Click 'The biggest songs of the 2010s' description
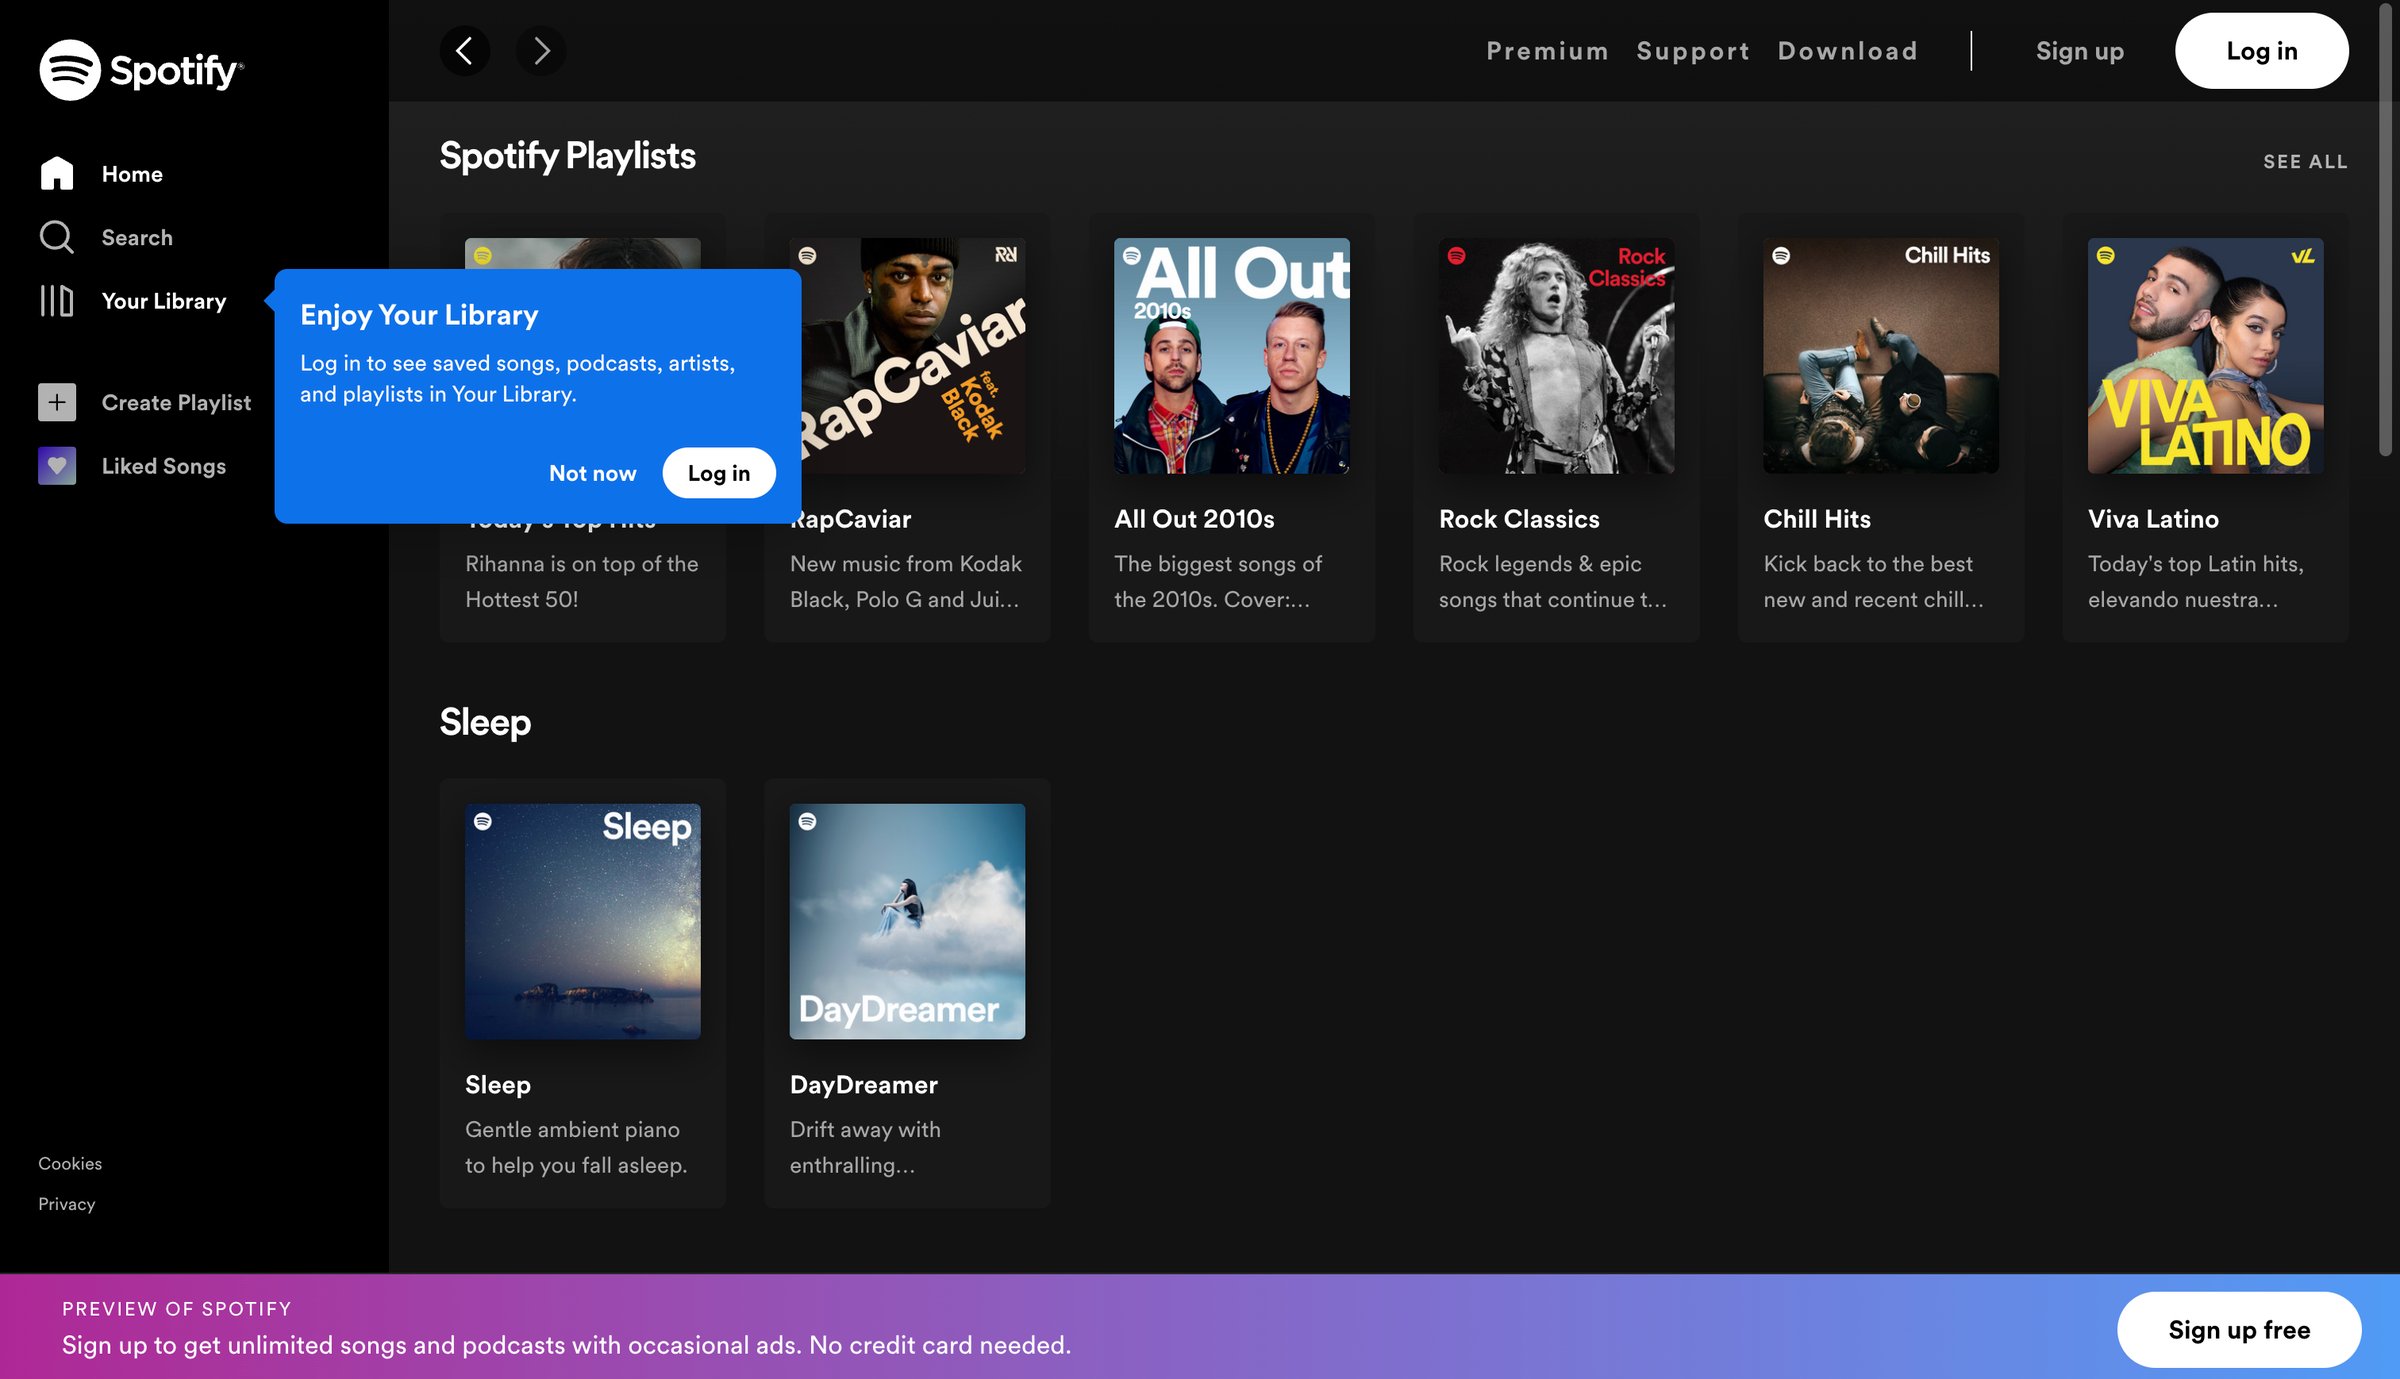This screenshot has height=1379, width=2400. tap(1218, 582)
